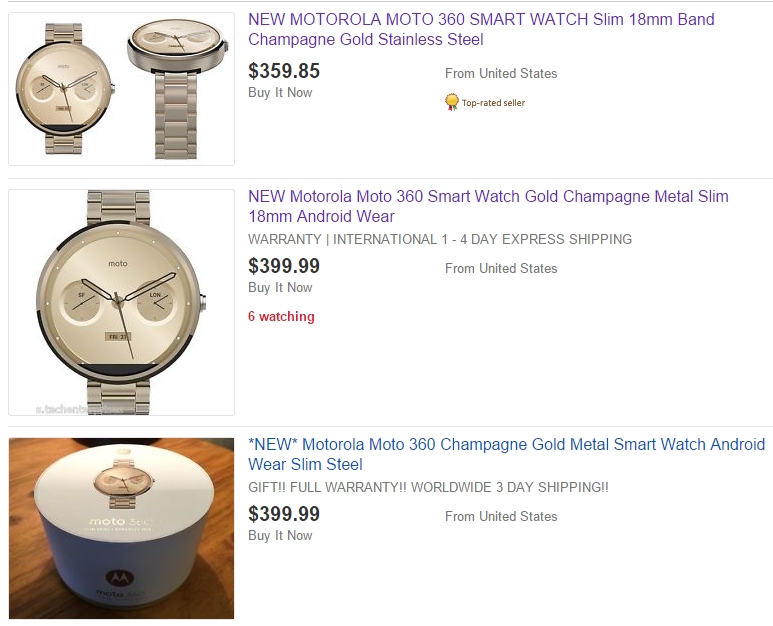
Task: Click "Buy It Now" under the $359.85 price
Action: 280,93
